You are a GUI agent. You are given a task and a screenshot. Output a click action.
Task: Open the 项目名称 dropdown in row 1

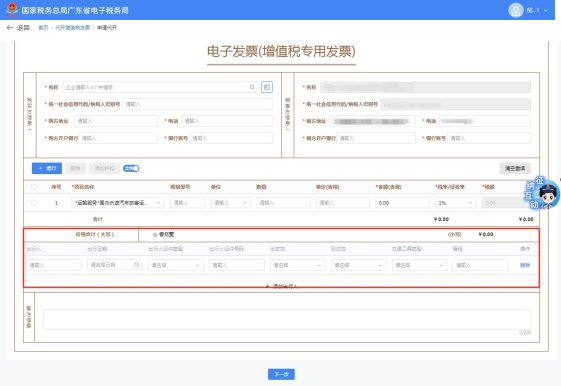(x=118, y=202)
